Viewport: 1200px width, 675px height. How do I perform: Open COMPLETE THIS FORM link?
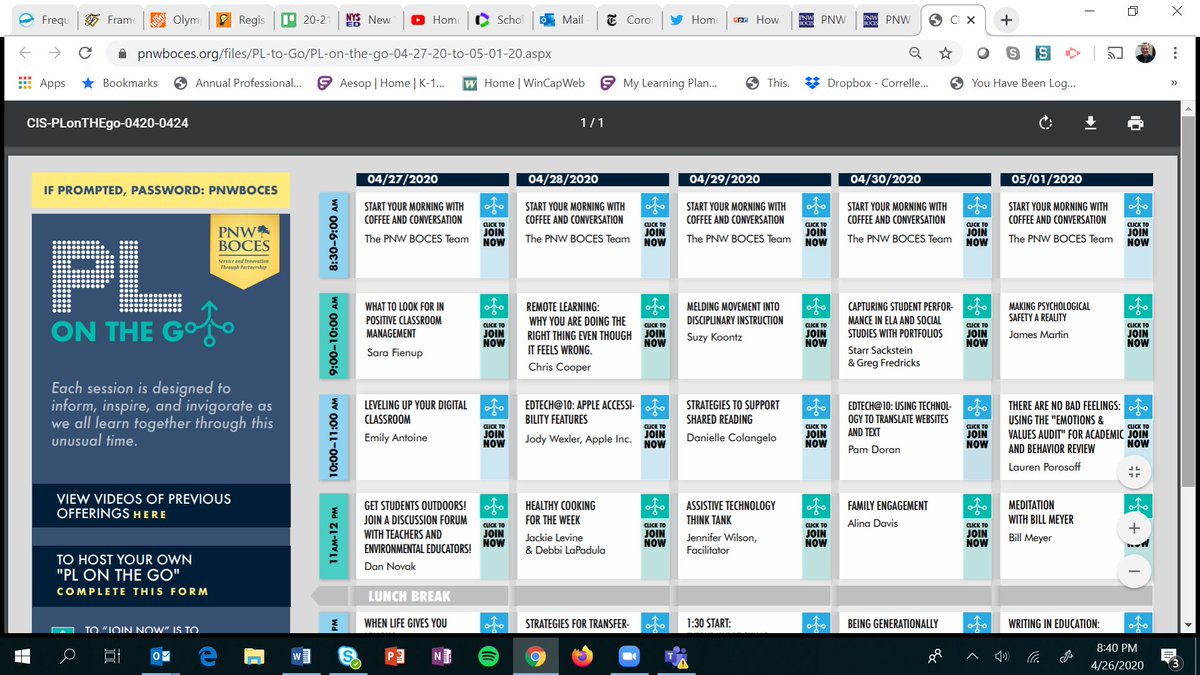click(x=132, y=591)
